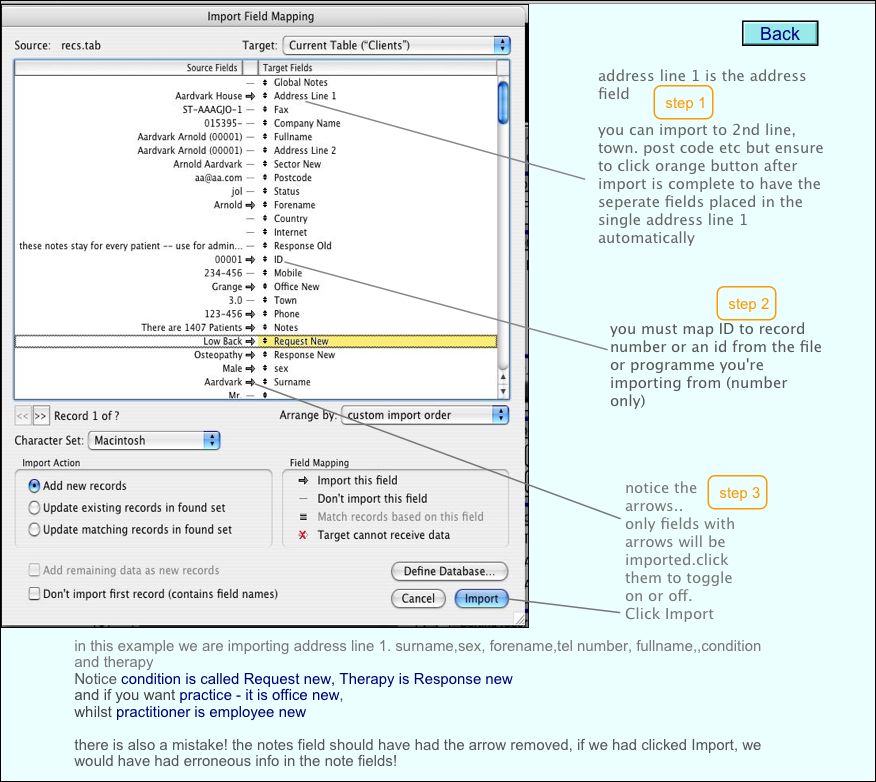Click the Define Database button
This screenshot has height=782, width=876.
click(x=449, y=571)
